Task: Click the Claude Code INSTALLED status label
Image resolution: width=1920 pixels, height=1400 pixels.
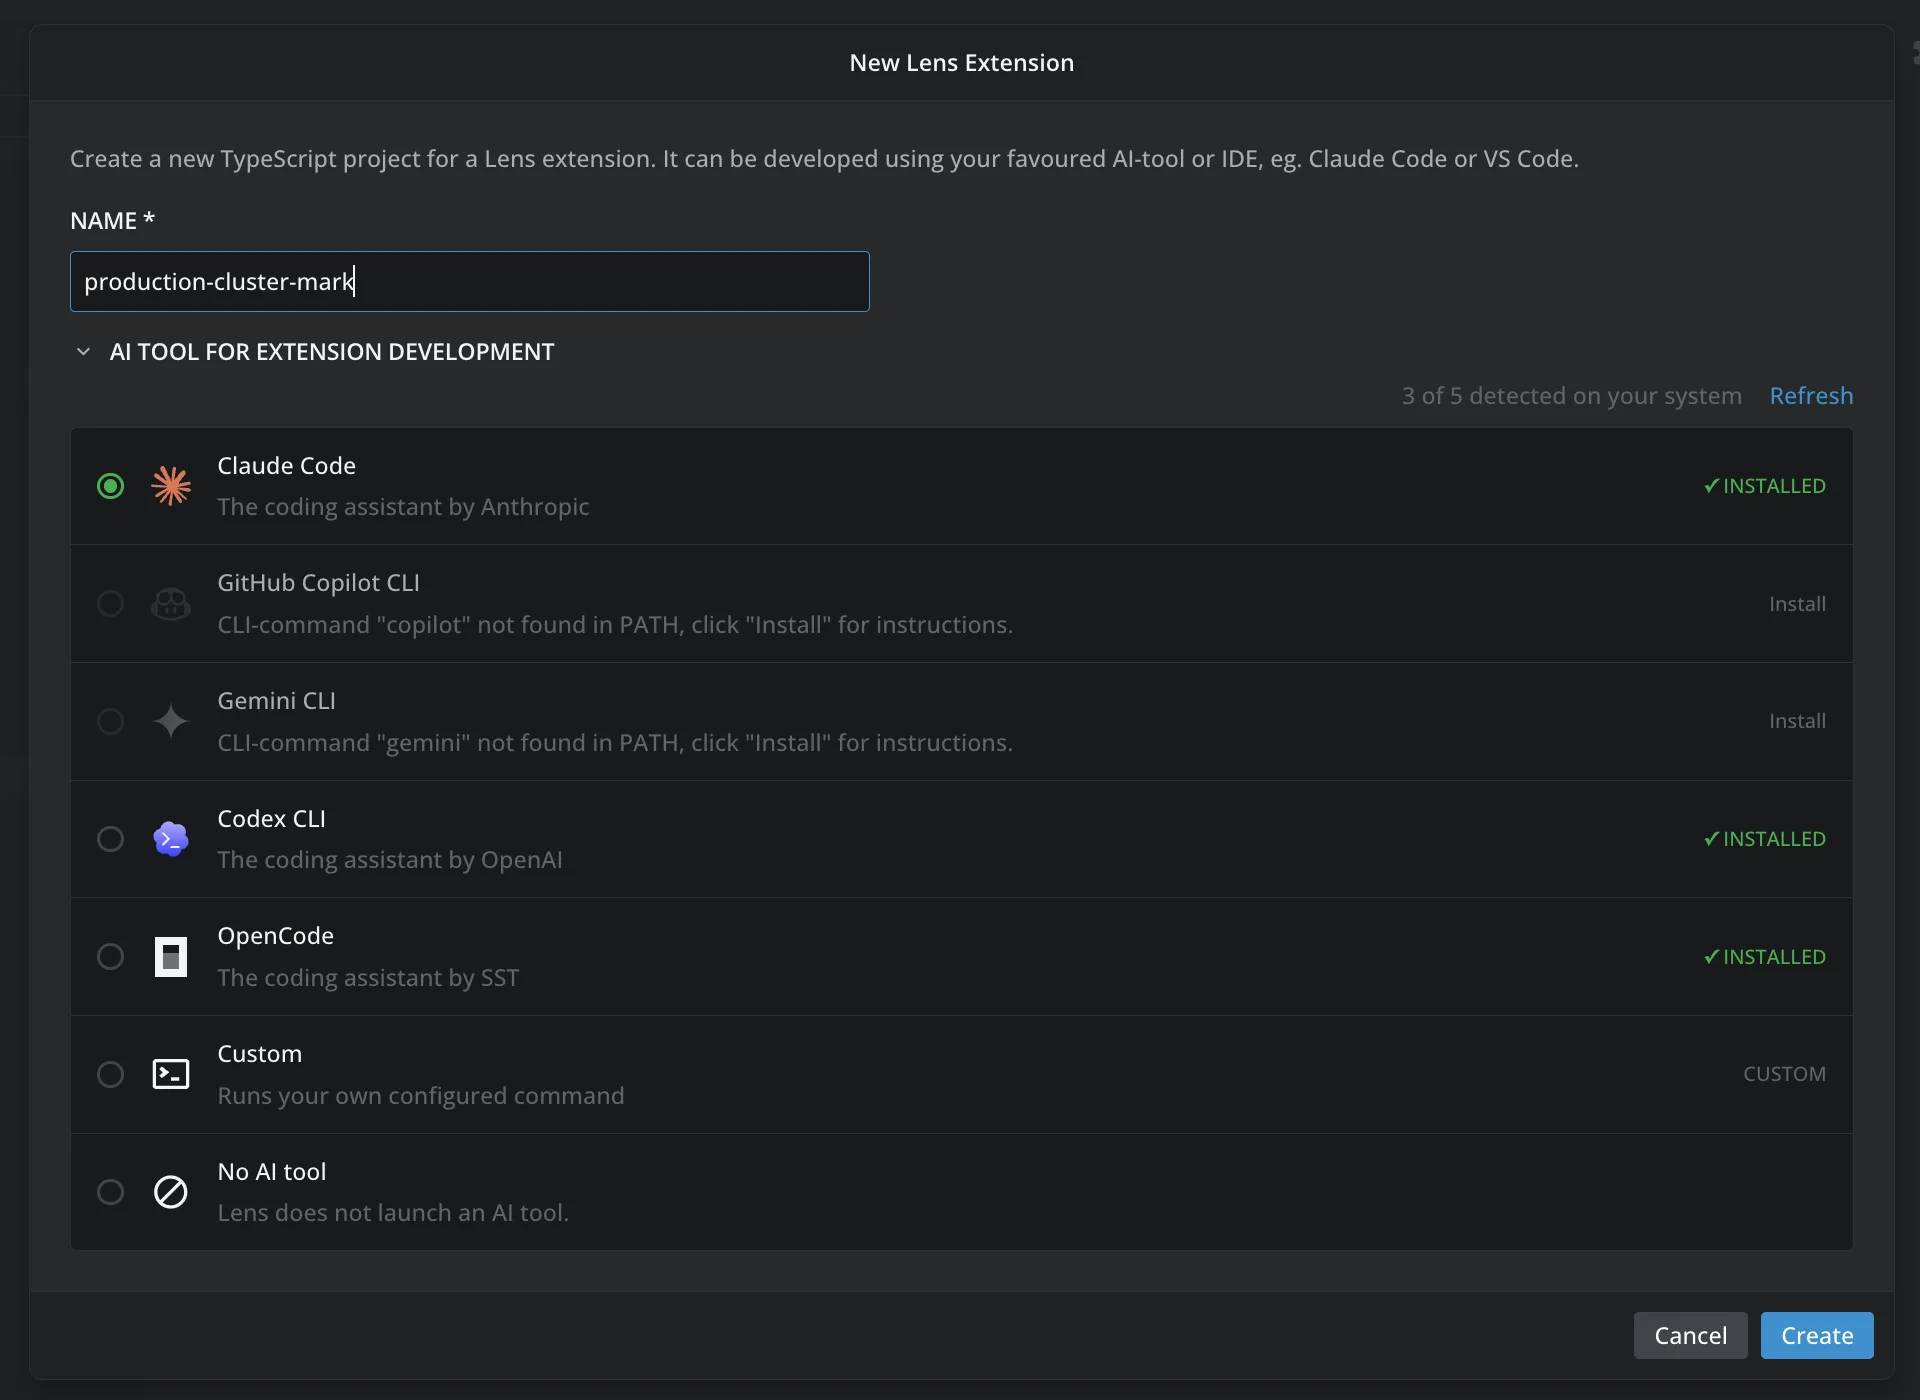Action: click(1765, 486)
